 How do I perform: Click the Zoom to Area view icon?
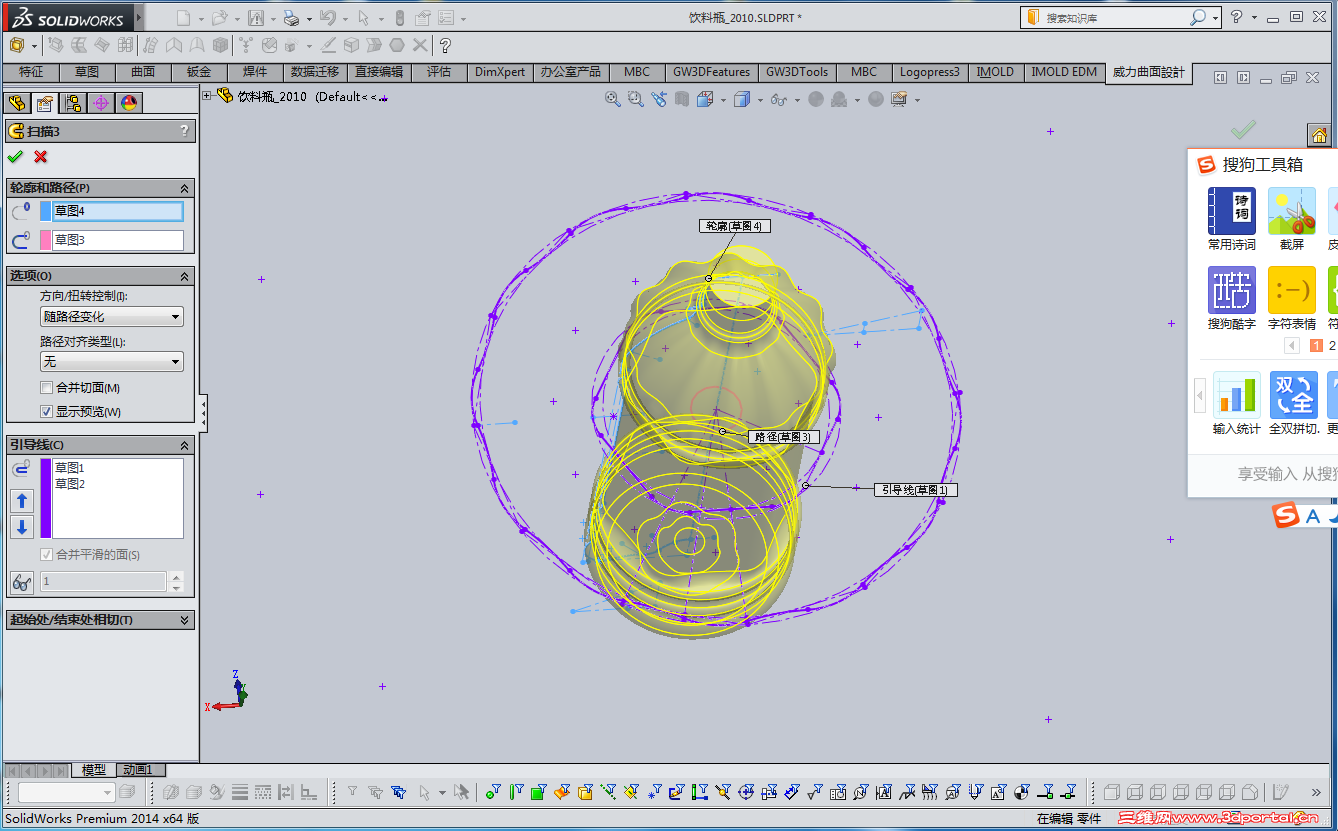click(x=636, y=99)
